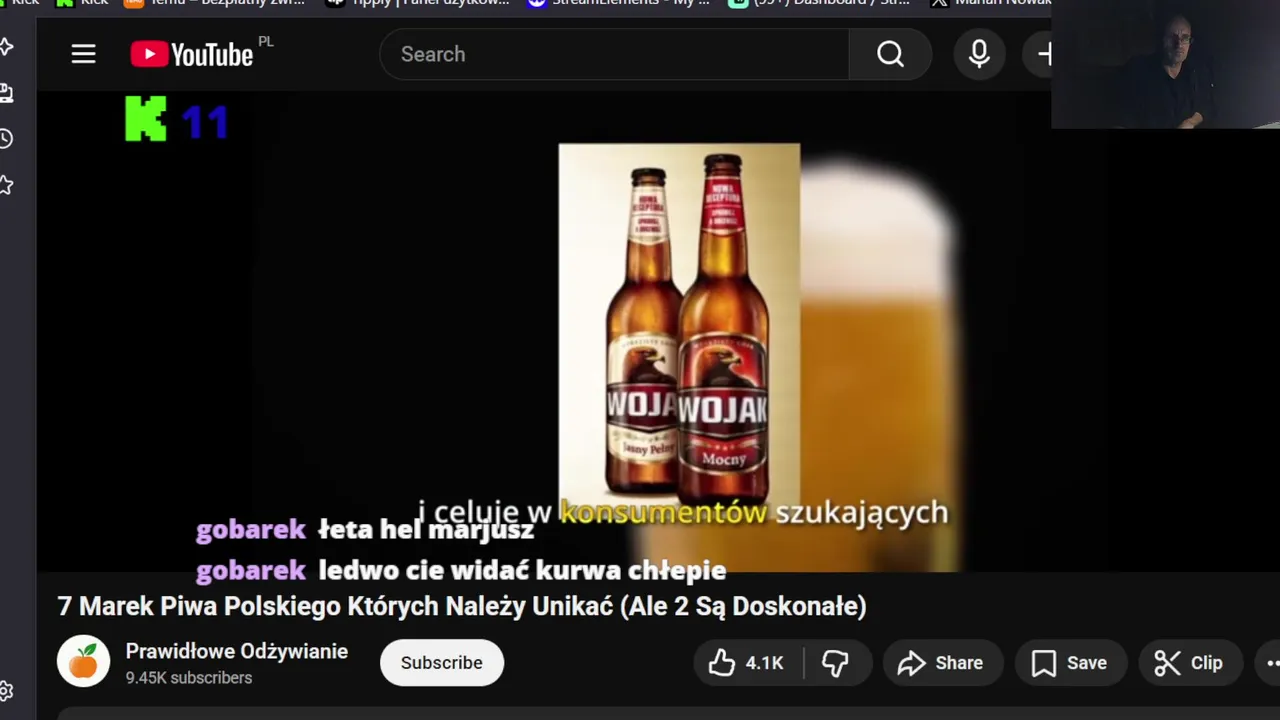
Task: Subscribe to Prawidłowe Odżywianie
Action: click(441, 663)
